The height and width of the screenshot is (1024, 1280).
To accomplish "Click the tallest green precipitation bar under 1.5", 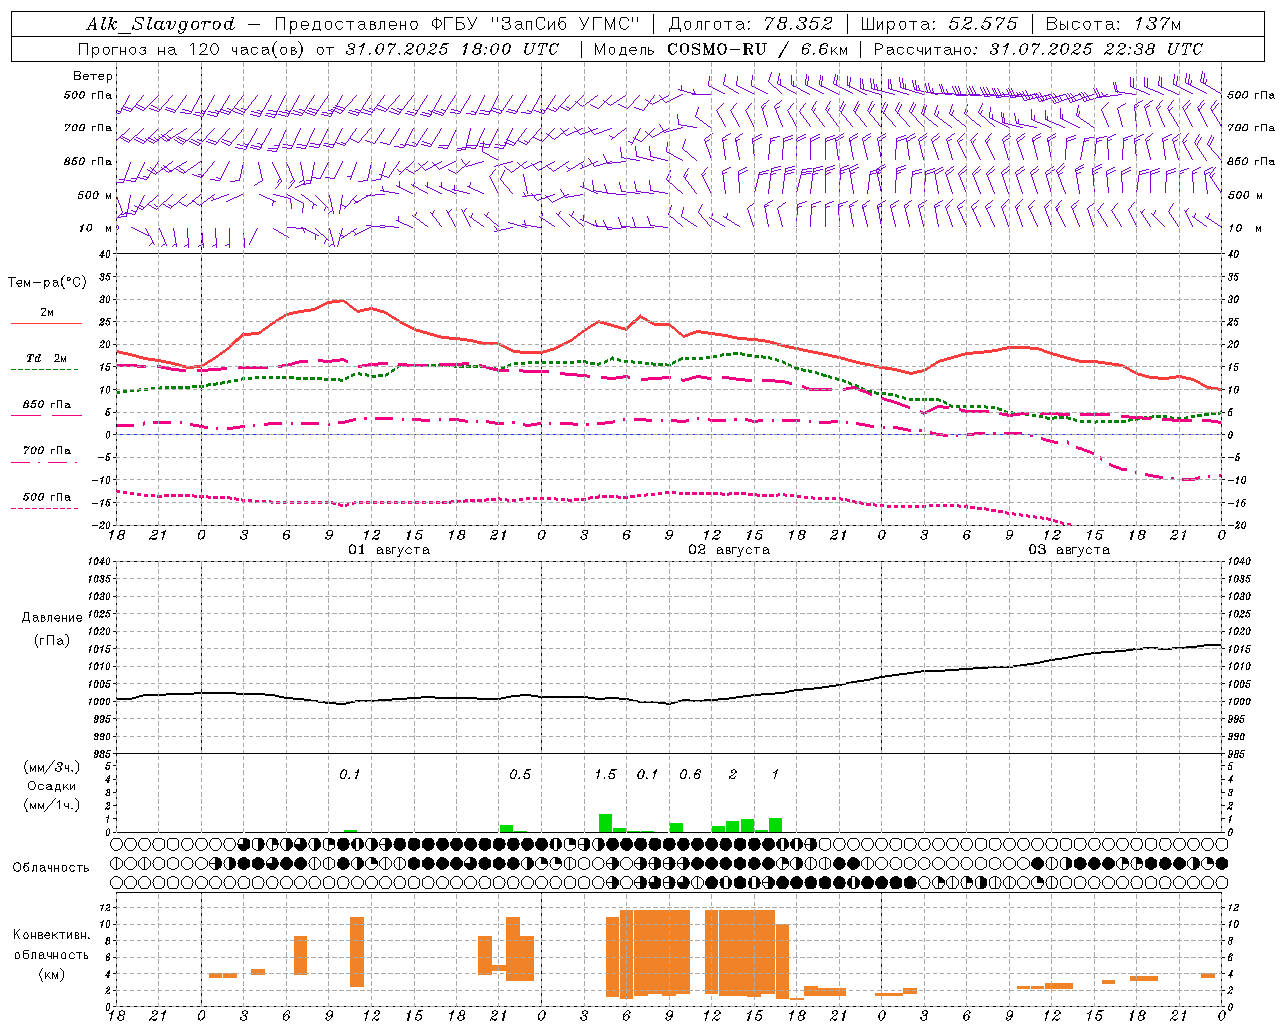I will click(605, 823).
